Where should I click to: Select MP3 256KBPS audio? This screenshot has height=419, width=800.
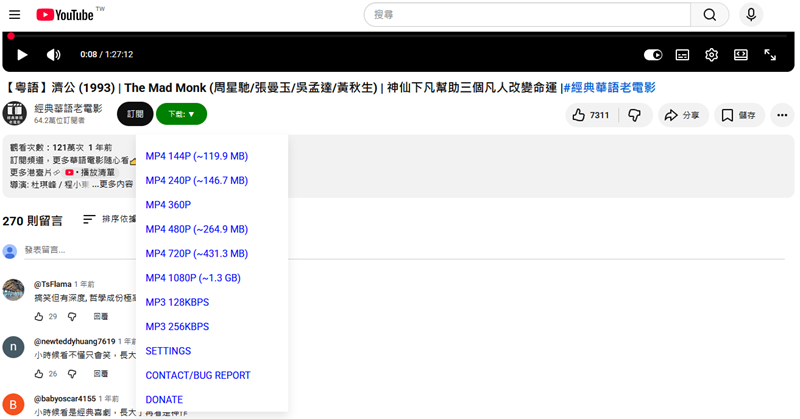177,327
